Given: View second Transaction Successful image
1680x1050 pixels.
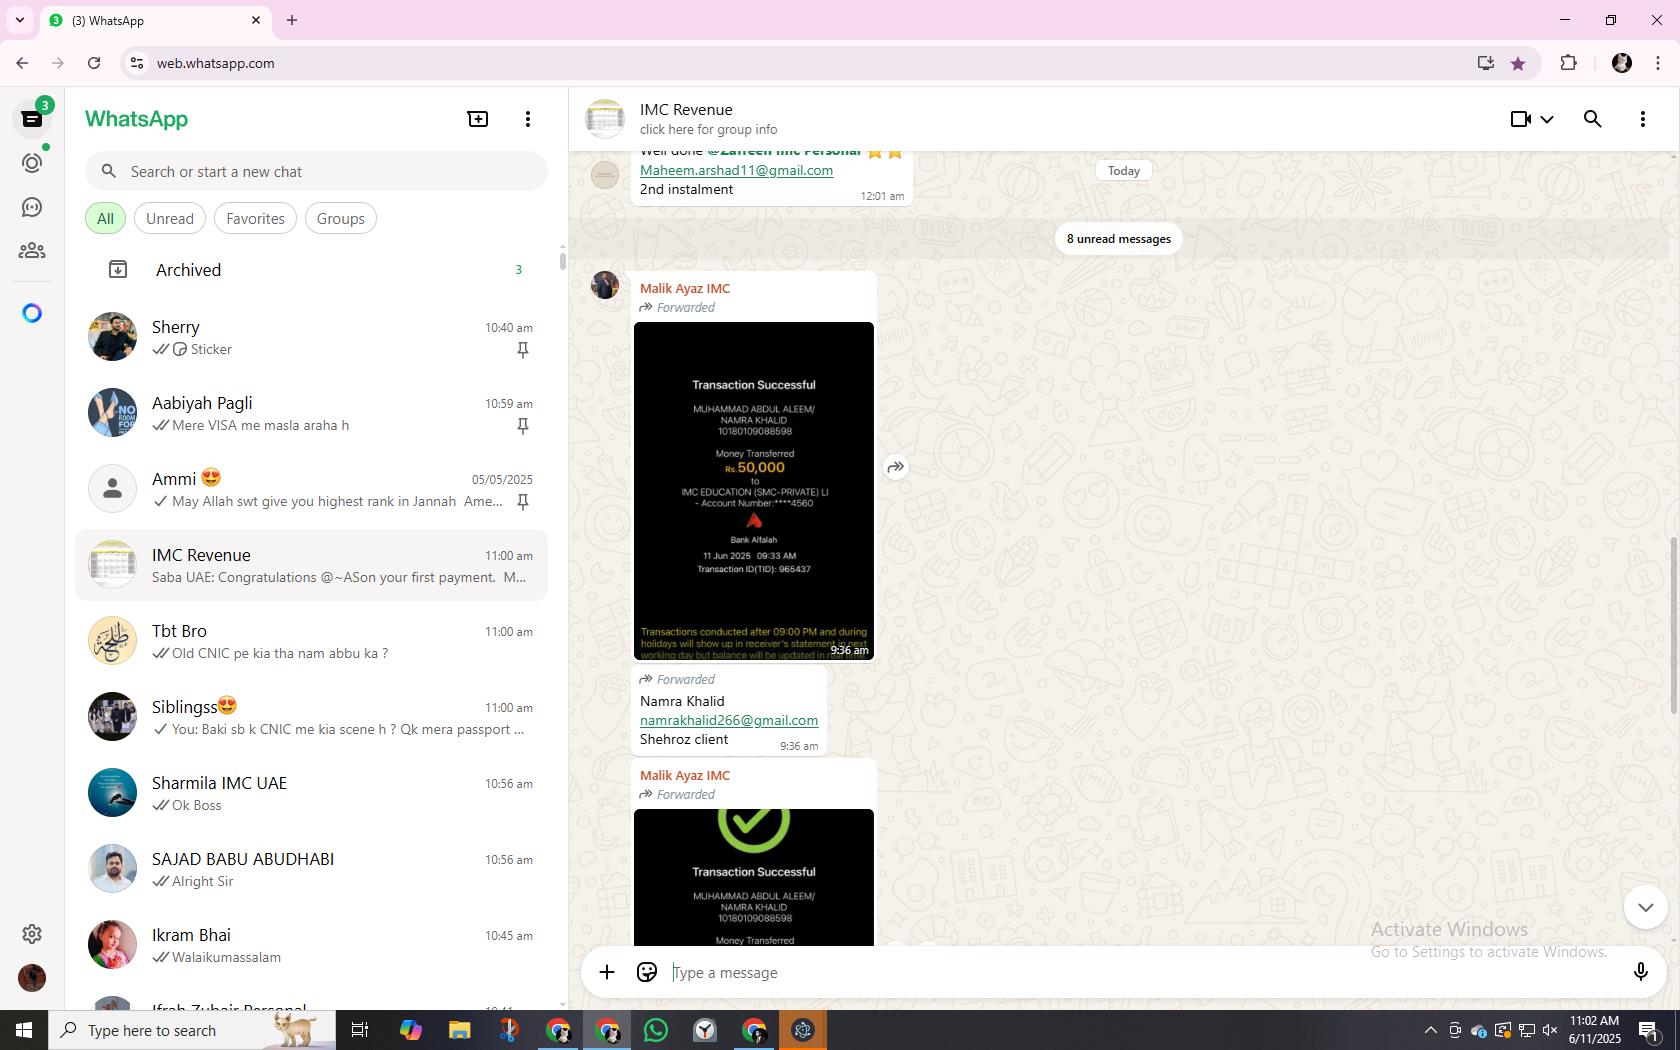Looking at the screenshot, I should [x=754, y=877].
